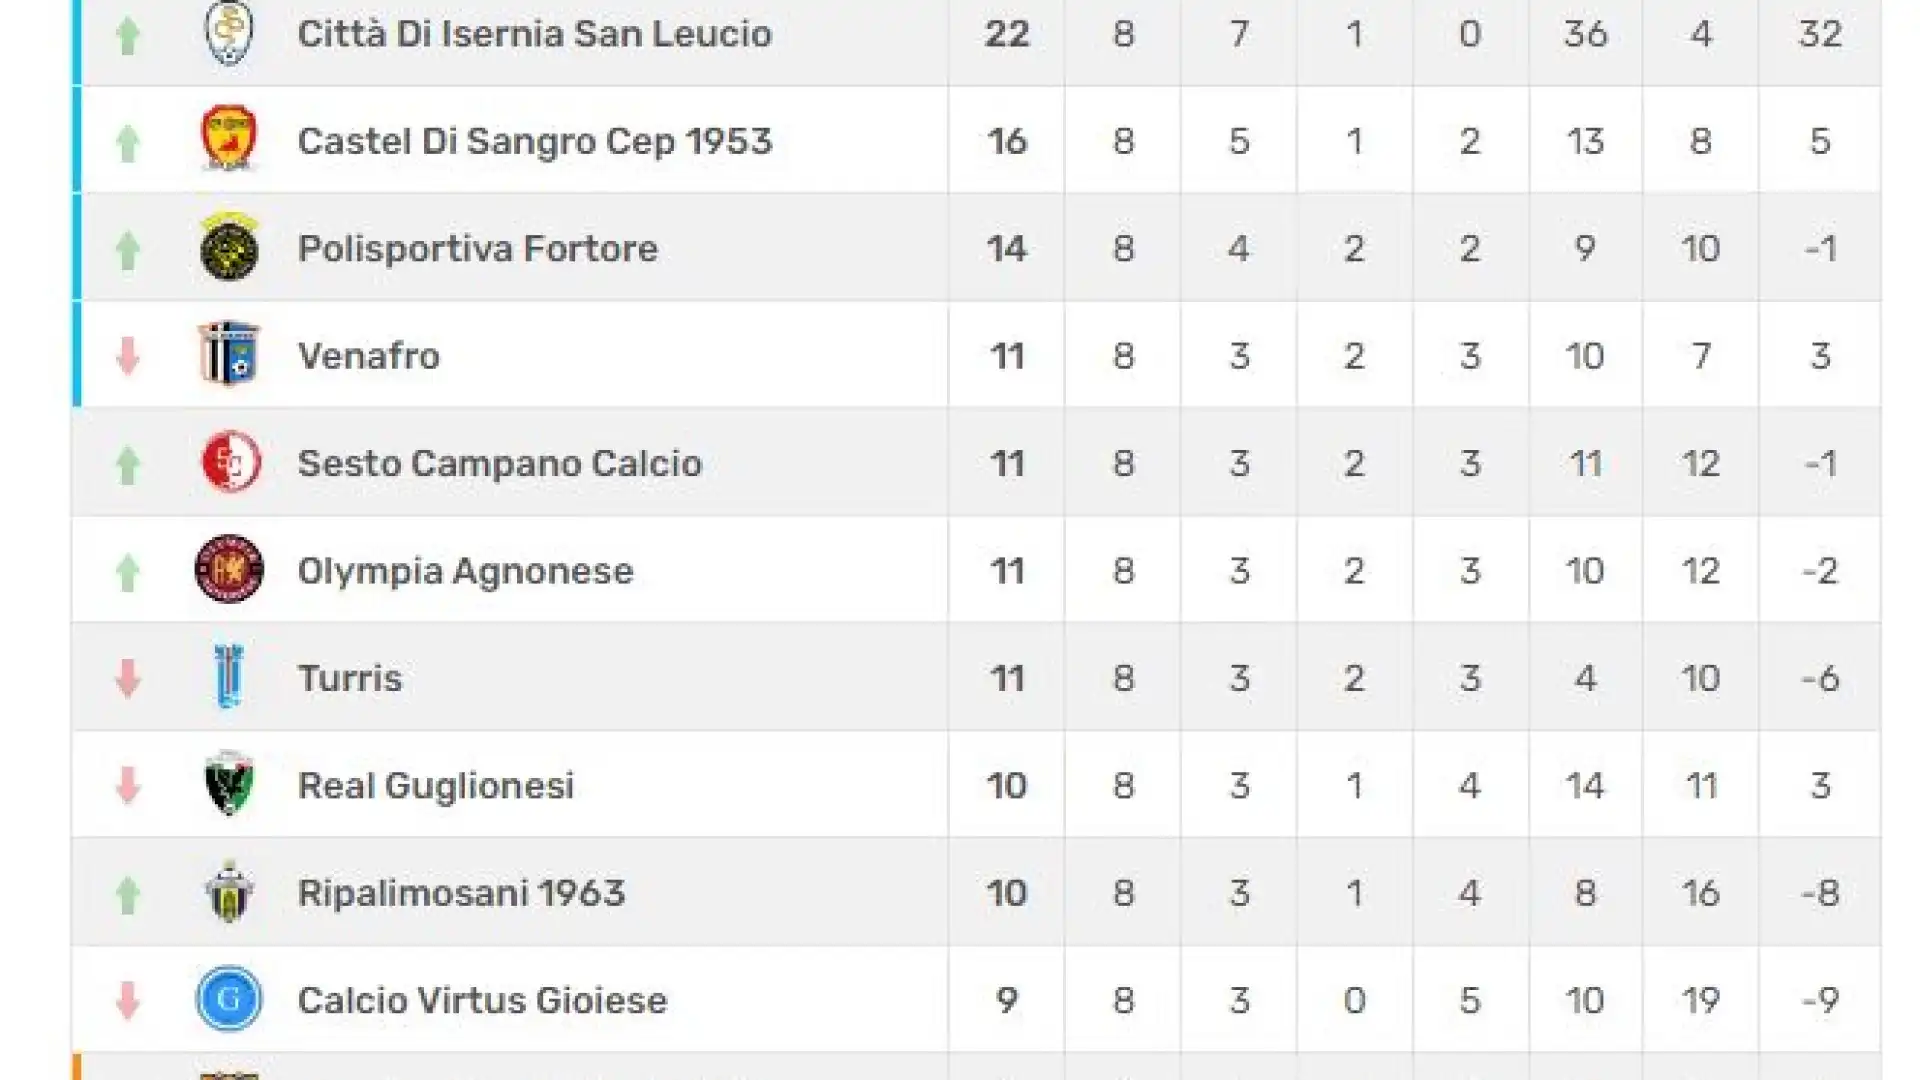This screenshot has width=1920, height=1080.
Task: Click the Venafro striped crest
Action: pyautogui.click(x=229, y=354)
